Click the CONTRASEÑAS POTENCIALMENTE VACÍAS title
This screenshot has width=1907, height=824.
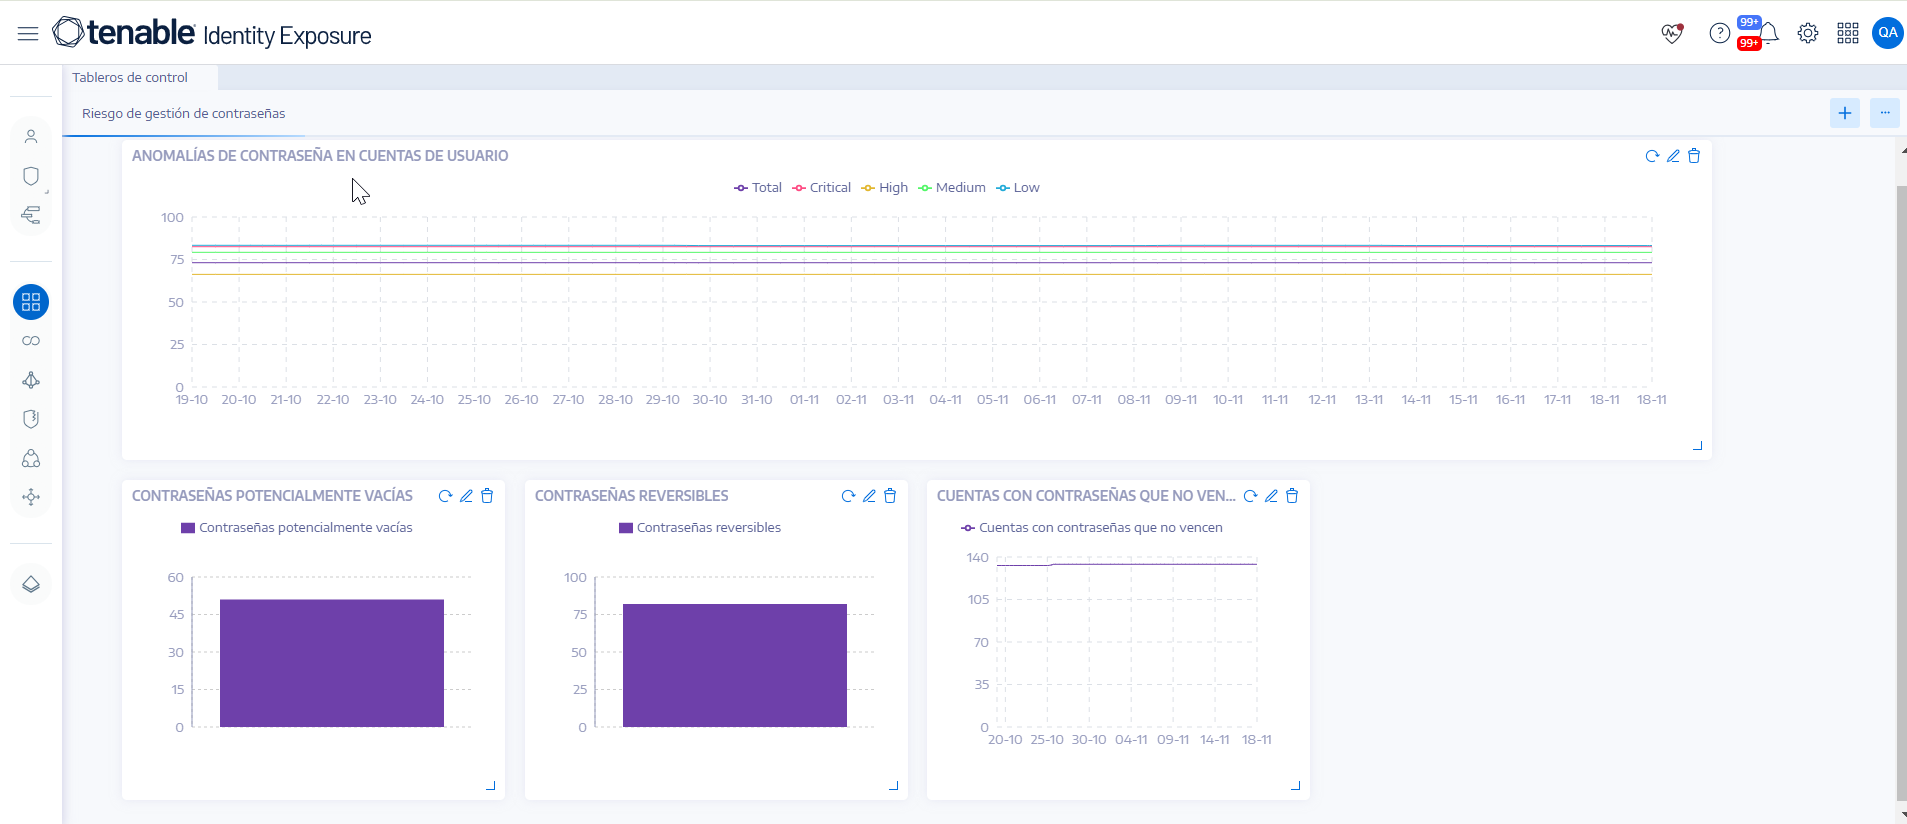[272, 496]
